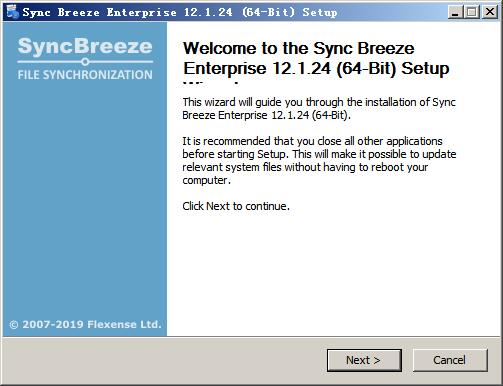The width and height of the screenshot is (503, 386).
Task: Open the installer icon in the title bar
Action: click(12, 12)
